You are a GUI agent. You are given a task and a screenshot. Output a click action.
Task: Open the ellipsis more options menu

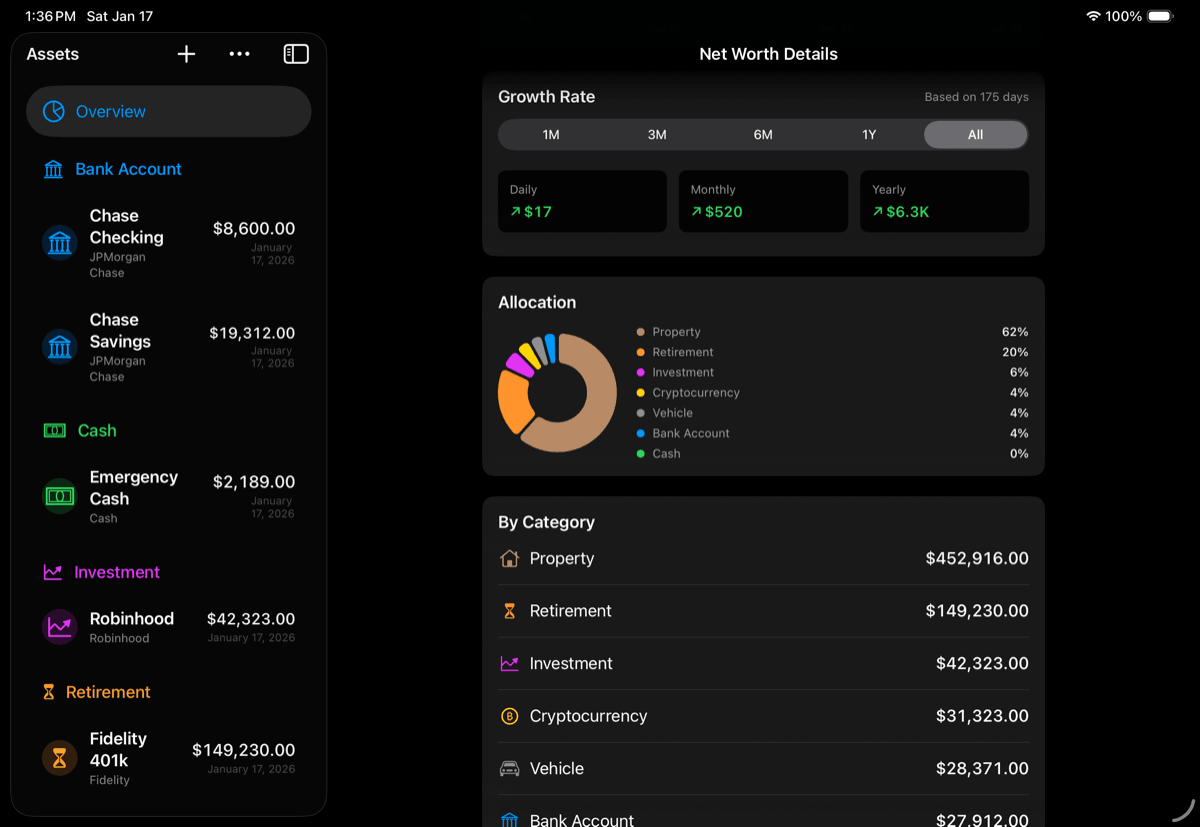pos(239,54)
